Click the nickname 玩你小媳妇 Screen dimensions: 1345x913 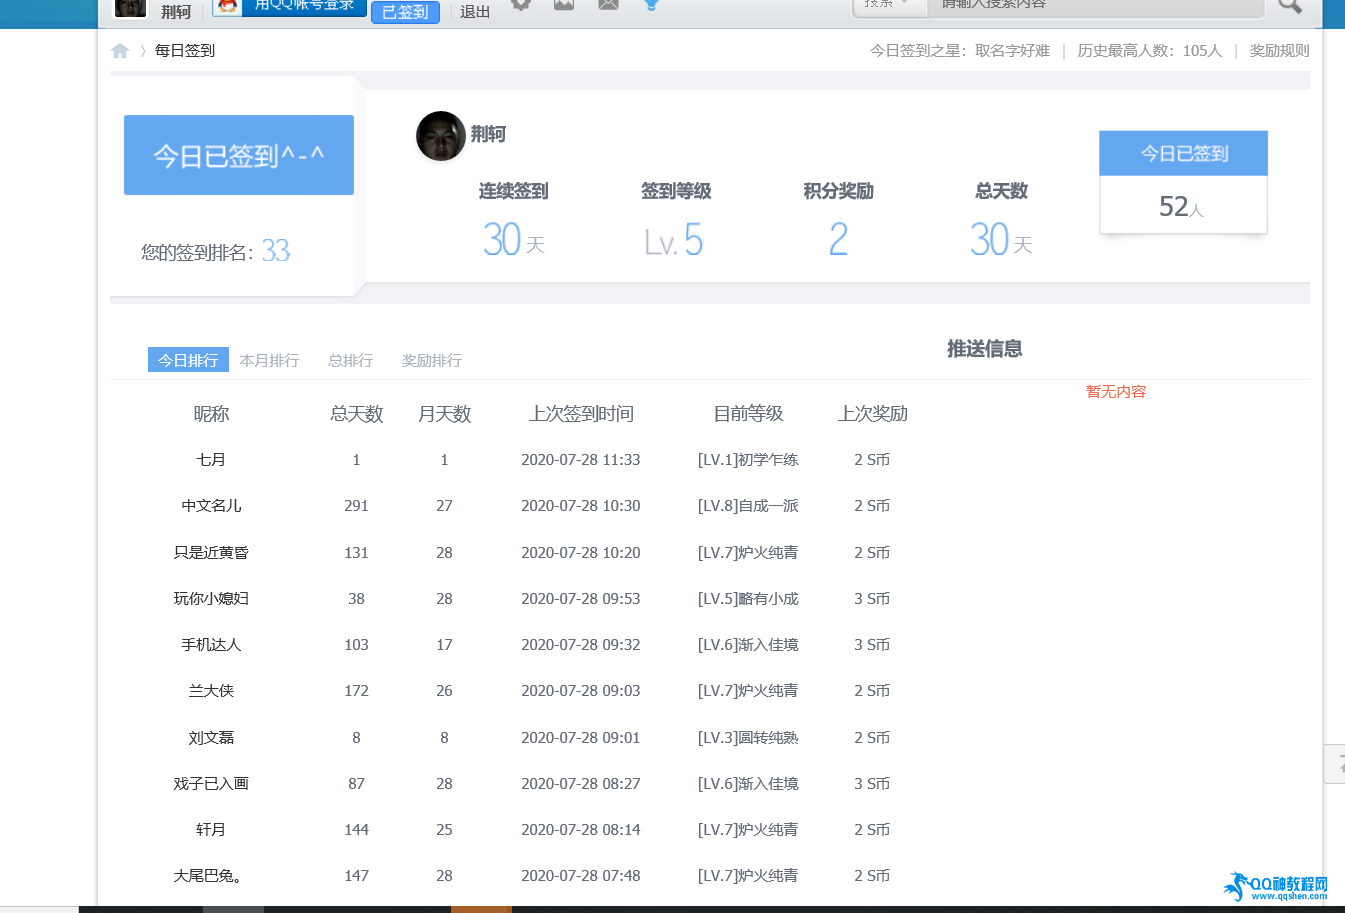tap(211, 599)
